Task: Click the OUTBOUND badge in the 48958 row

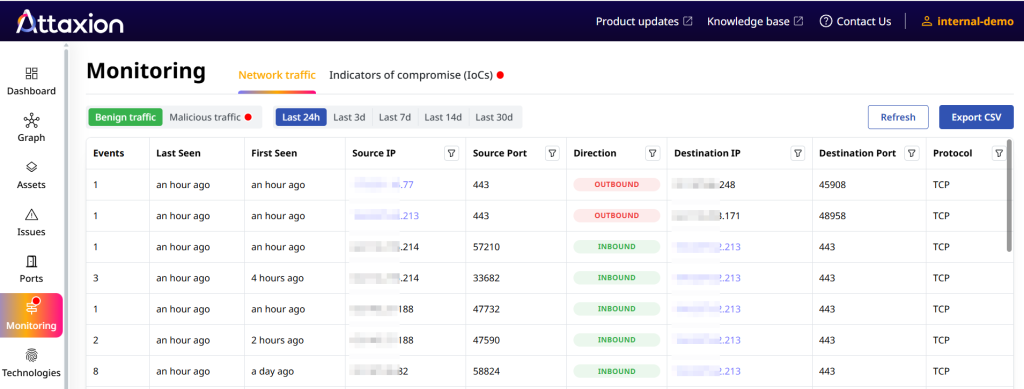Action: pyautogui.click(x=616, y=215)
